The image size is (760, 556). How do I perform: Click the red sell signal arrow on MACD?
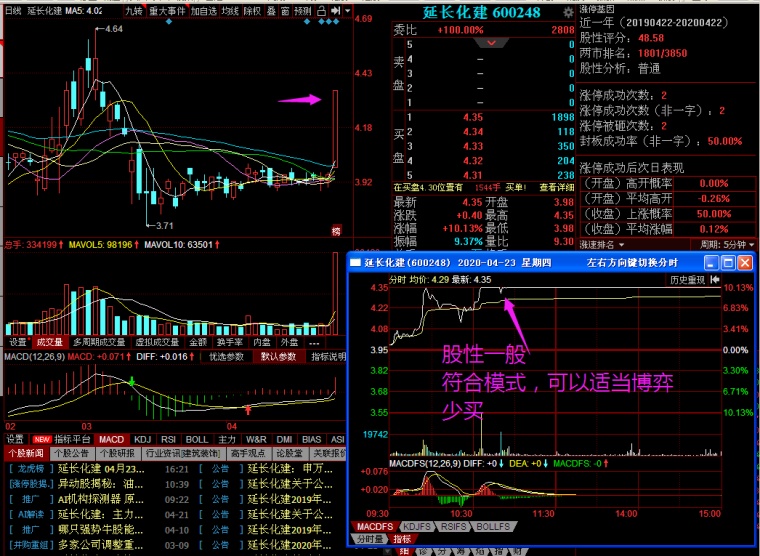(x=247, y=409)
